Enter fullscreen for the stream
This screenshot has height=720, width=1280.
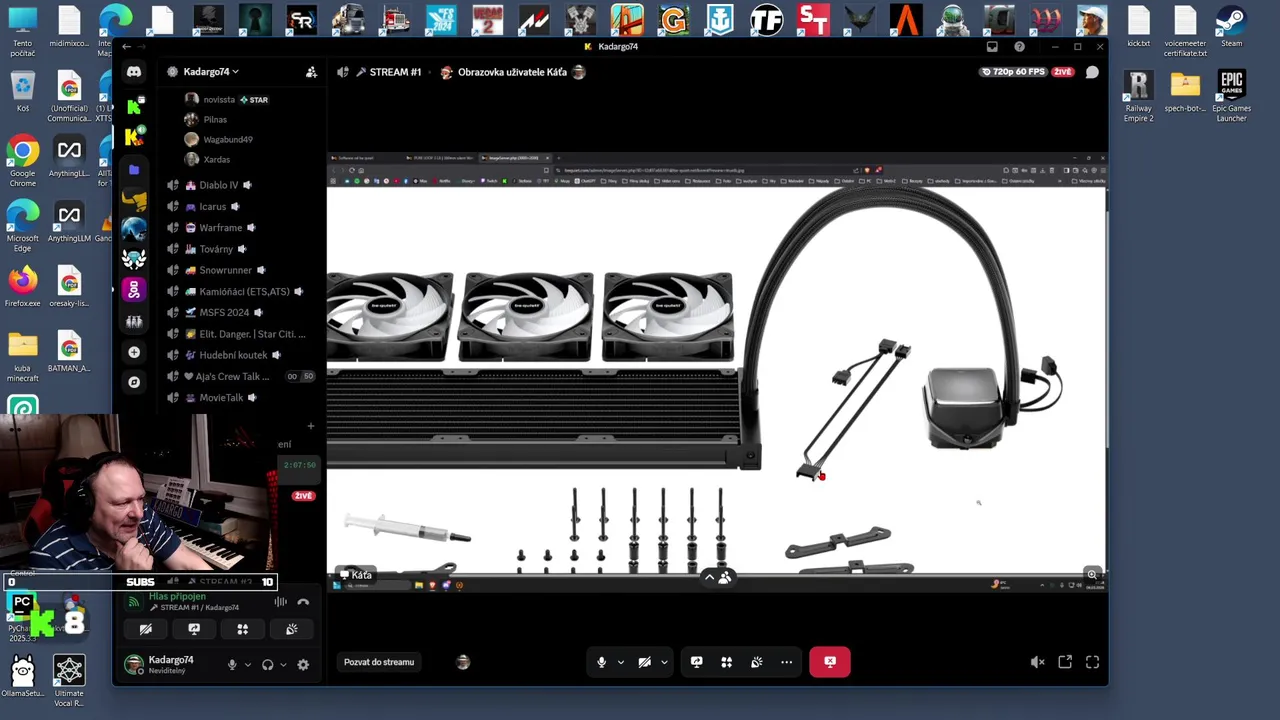[x=1092, y=662]
